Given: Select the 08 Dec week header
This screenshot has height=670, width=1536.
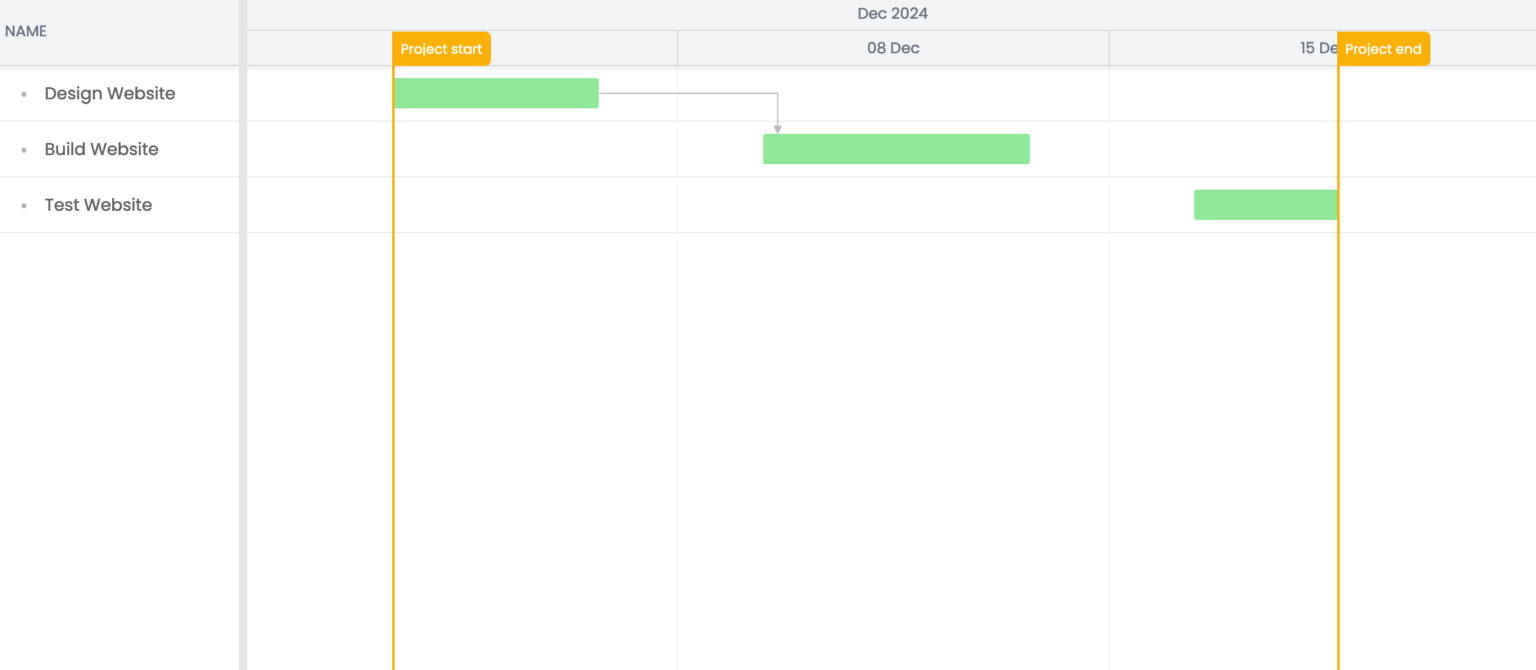Looking at the screenshot, I should point(893,47).
